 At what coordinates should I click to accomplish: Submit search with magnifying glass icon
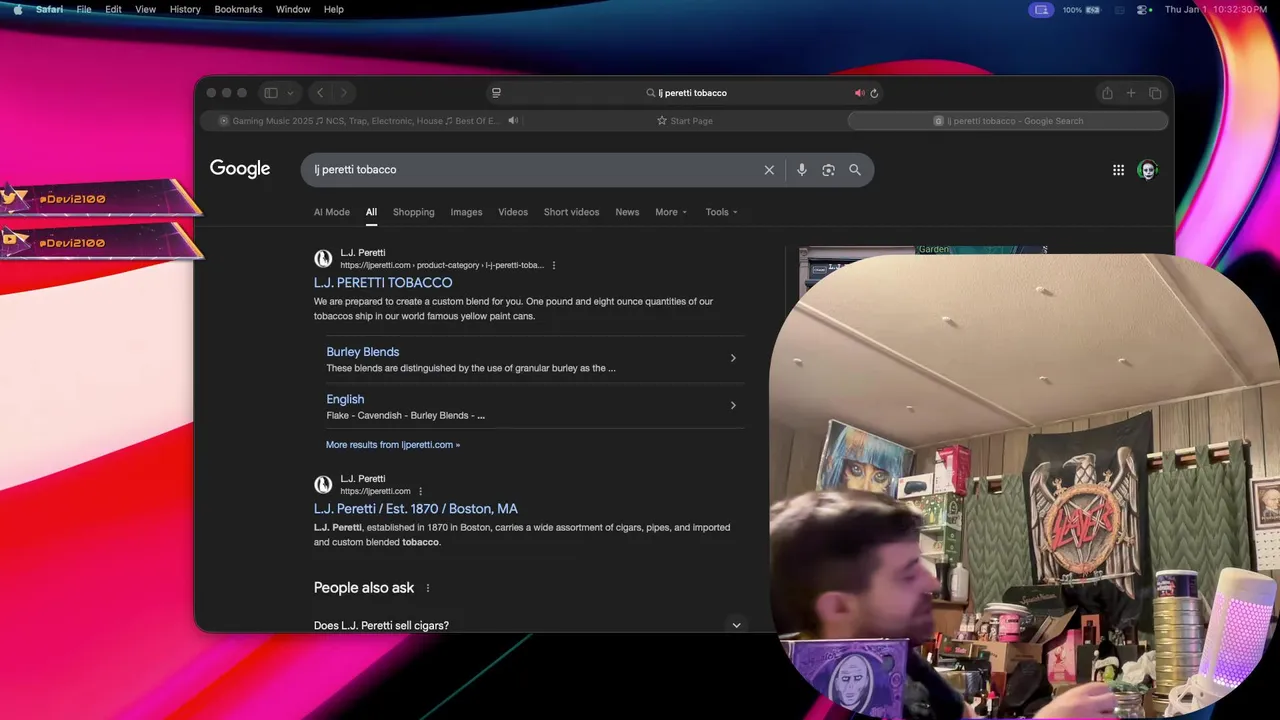point(855,170)
